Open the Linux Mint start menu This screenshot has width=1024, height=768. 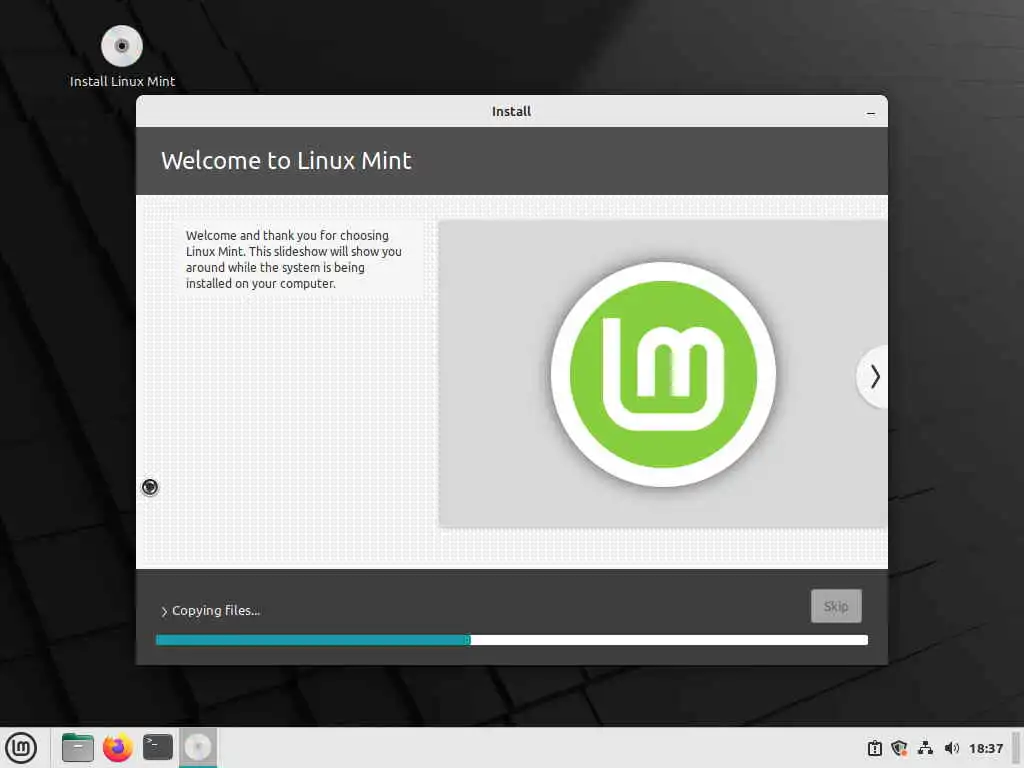coord(21,747)
